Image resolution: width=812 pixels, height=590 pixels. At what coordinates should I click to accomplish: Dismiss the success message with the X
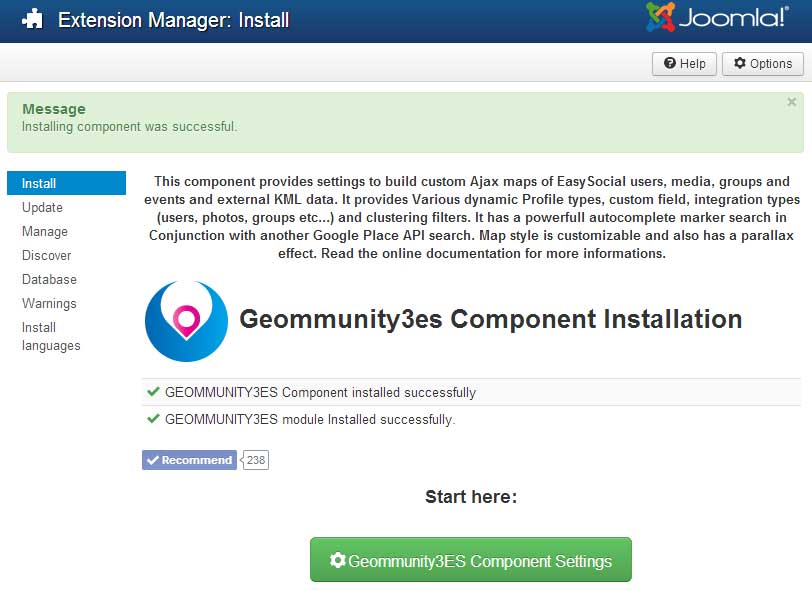pyautogui.click(x=791, y=102)
